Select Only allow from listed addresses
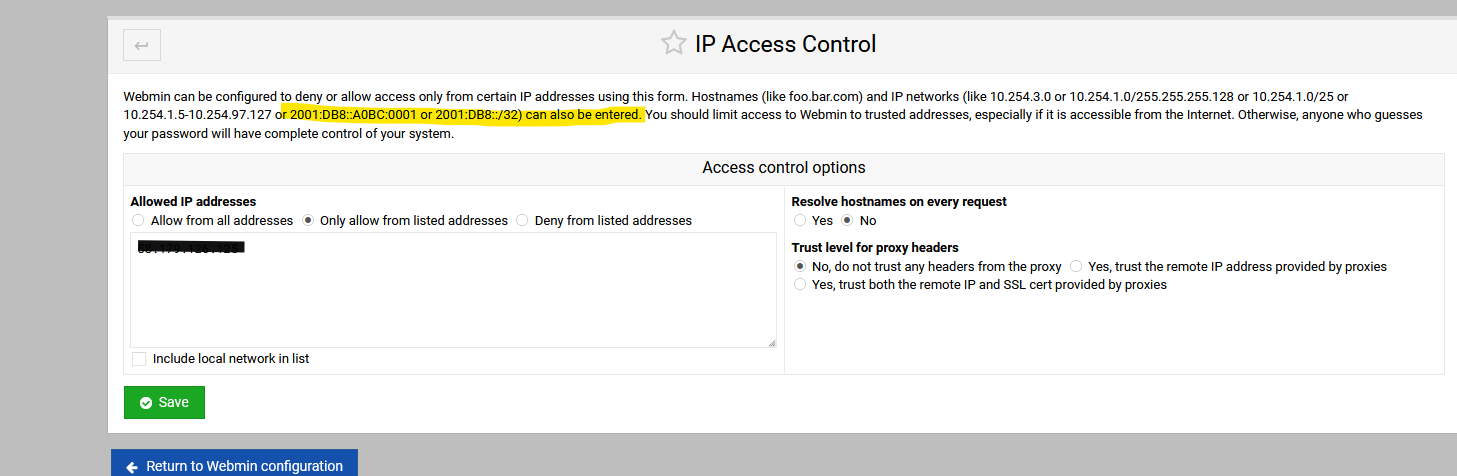This screenshot has width=1457, height=476. point(308,220)
